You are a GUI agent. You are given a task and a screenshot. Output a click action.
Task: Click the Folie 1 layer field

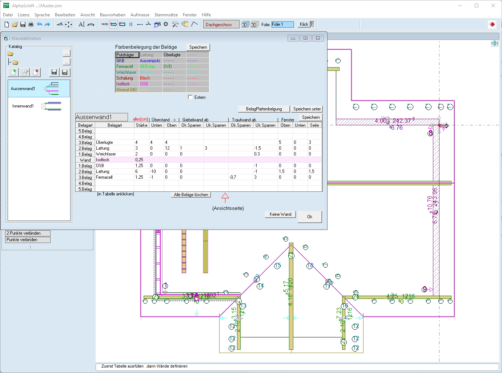[282, 24]
